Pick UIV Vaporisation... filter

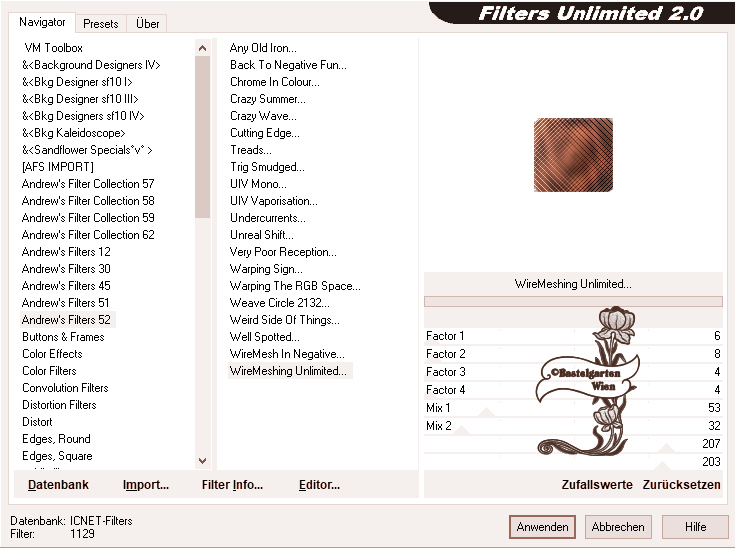pyautogui.click(x=274, y=201)
